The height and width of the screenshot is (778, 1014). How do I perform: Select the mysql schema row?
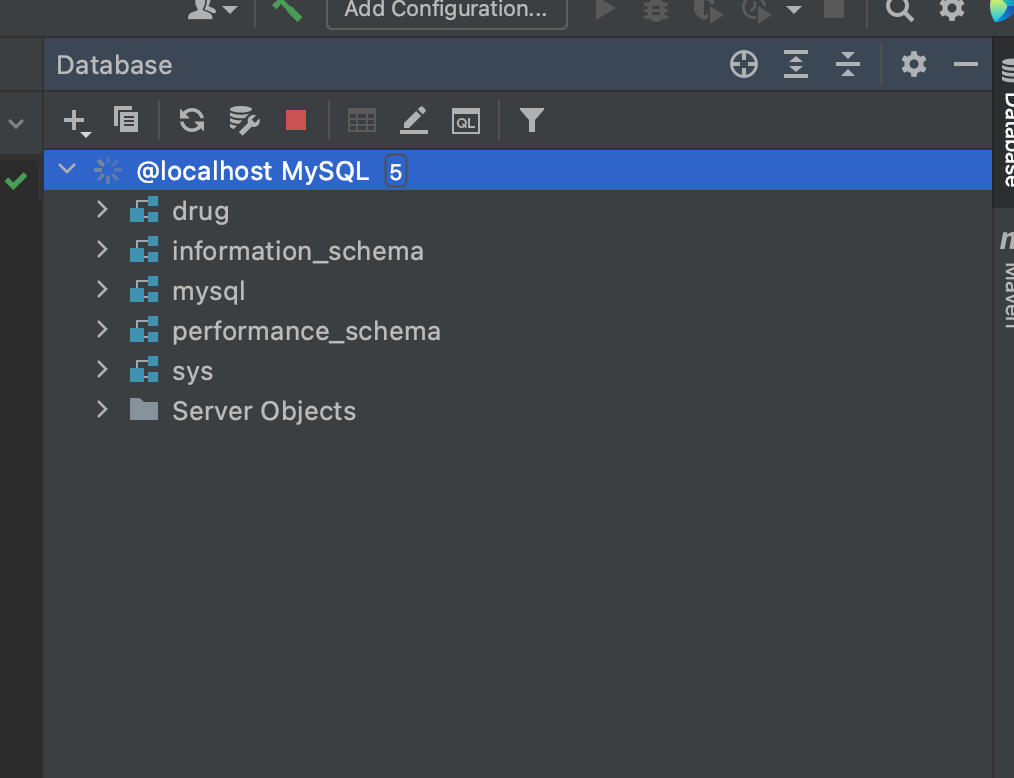coord(517,291)
